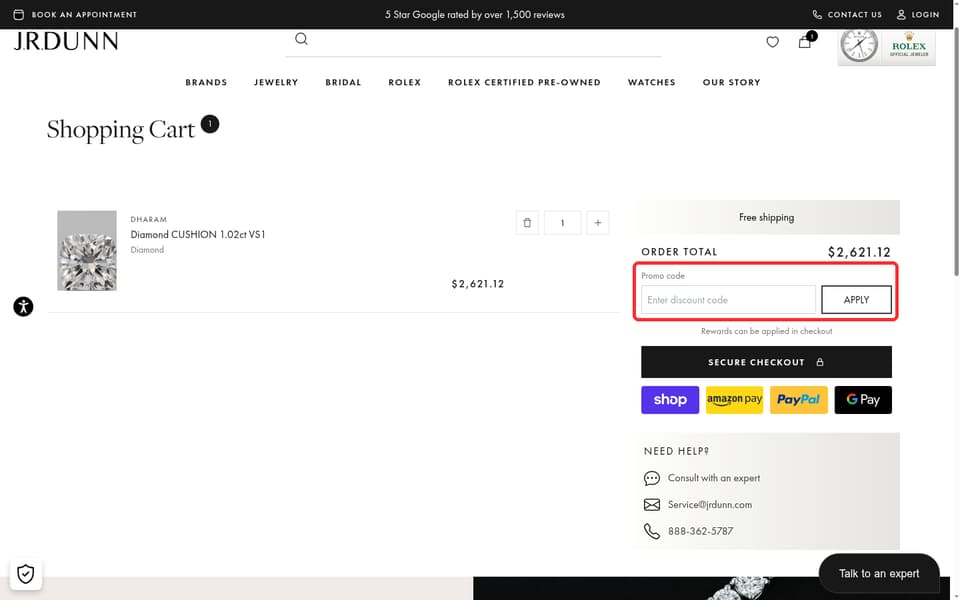The width and height of the screenshot is (960, 600).
Task: Click the DHARAM brand label
Action: [x=149, y=219]
